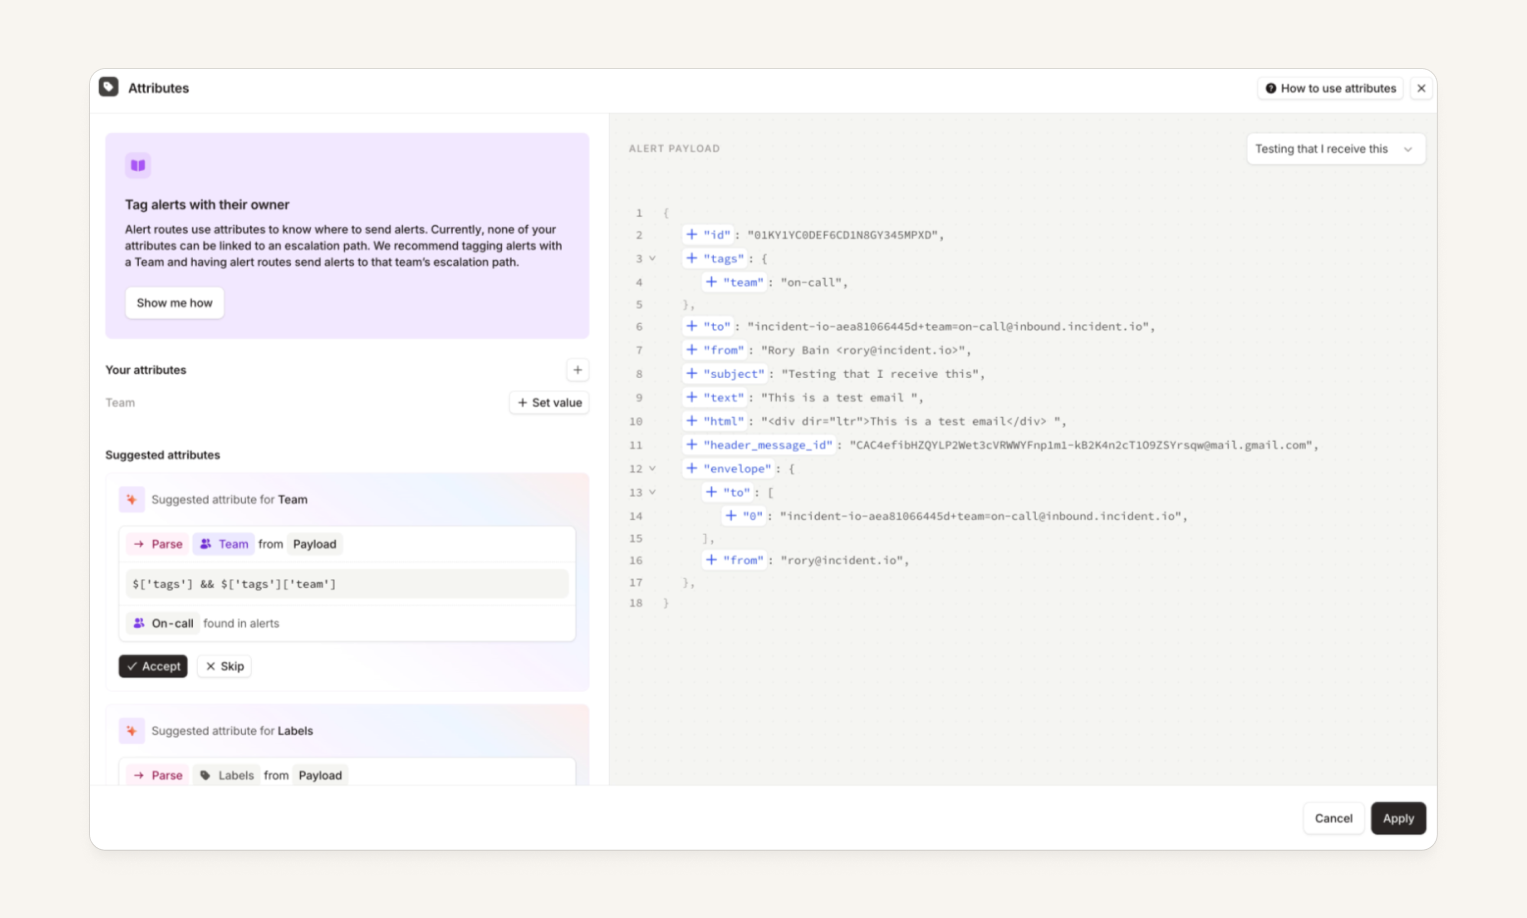Image resolution: width=1527 pixels, height=918 pixels.
Task: Click the "rory@incident.io" value on line 16
Action: pyautogui.click(x=842, y=560)
